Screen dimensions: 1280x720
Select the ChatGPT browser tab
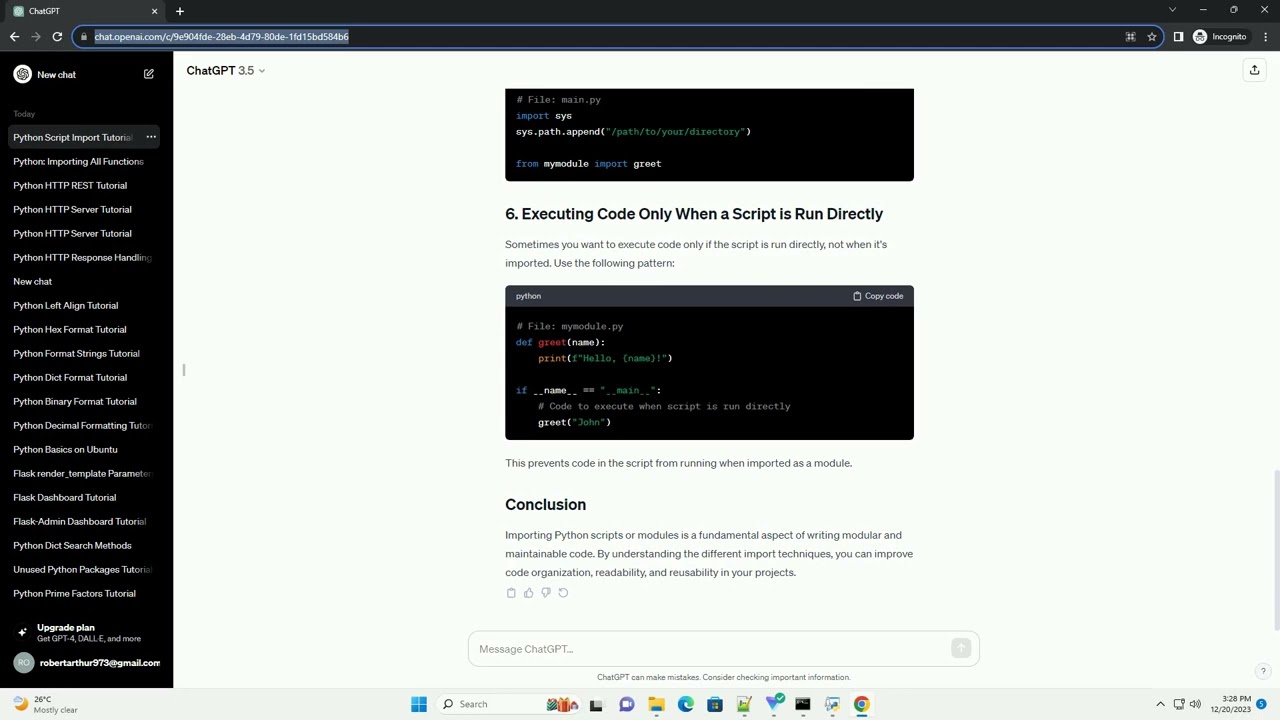click(x=85, y=11)
